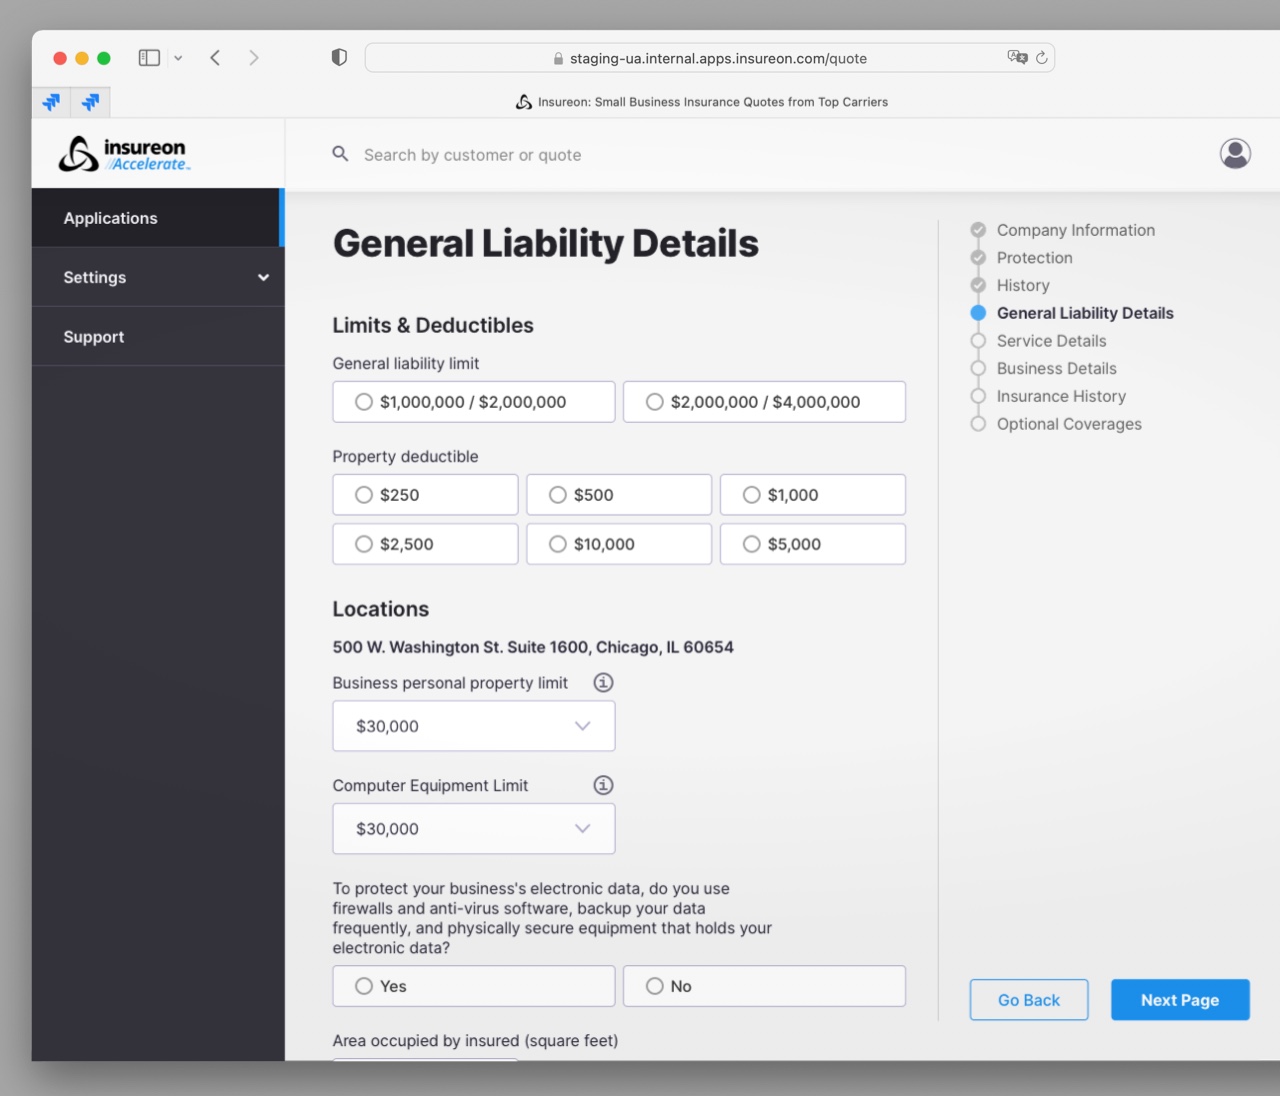Click the Safari sidebar toggle icon
This screenshot has width=1280, height=1096.
point(149,58)
